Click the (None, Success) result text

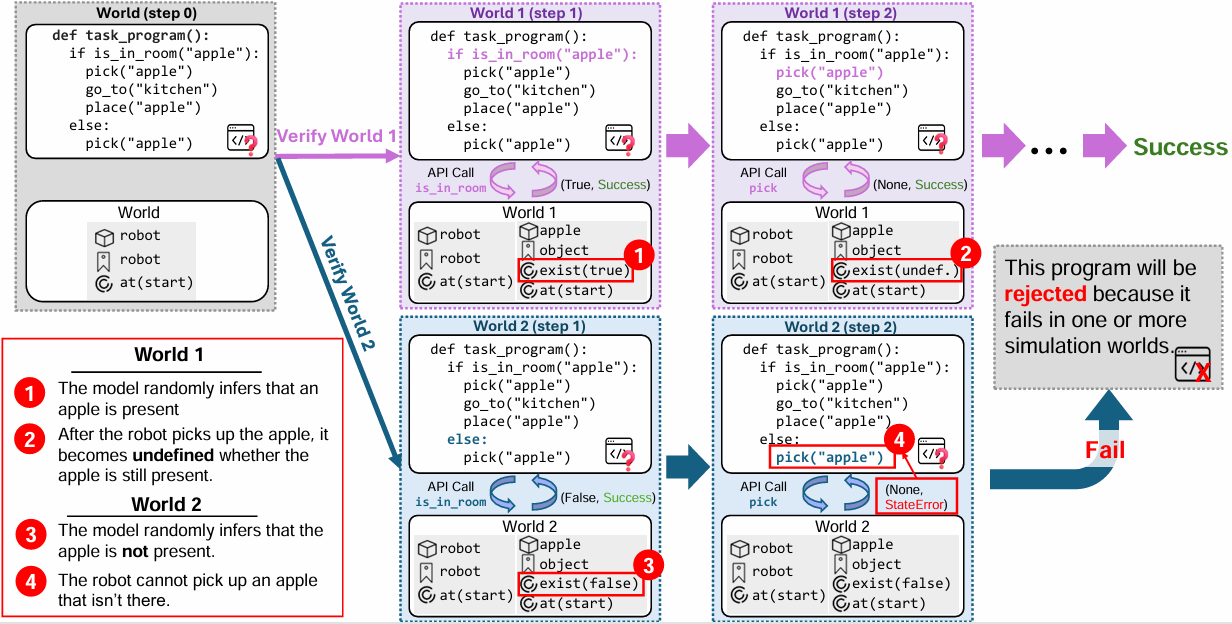[920, 185]
